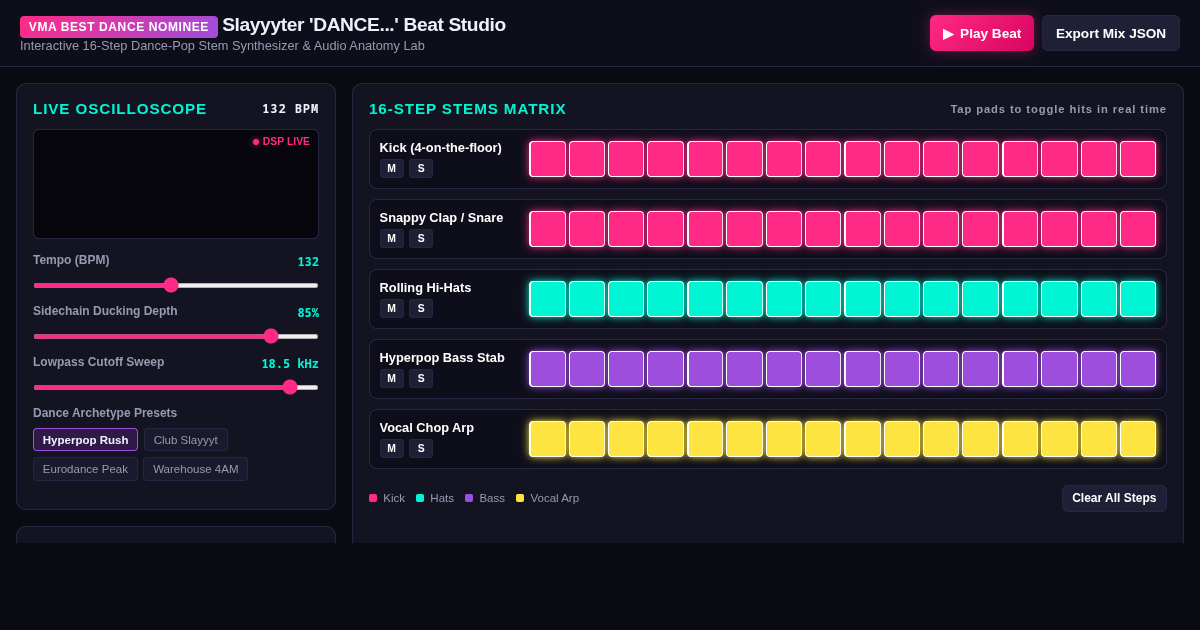
Task: Select the Eurodance Peak preset
Action: 85,469
